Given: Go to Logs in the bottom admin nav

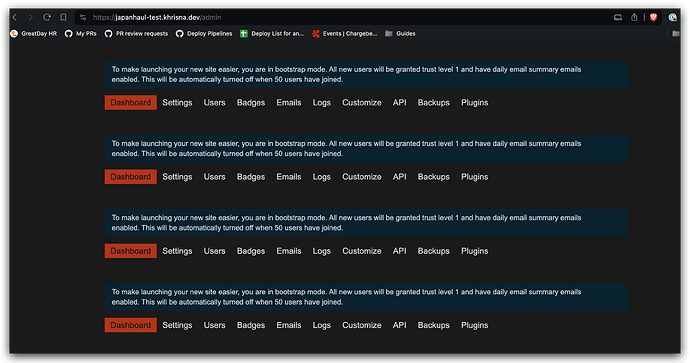Looking at the screenshot, I should point(322,325).
